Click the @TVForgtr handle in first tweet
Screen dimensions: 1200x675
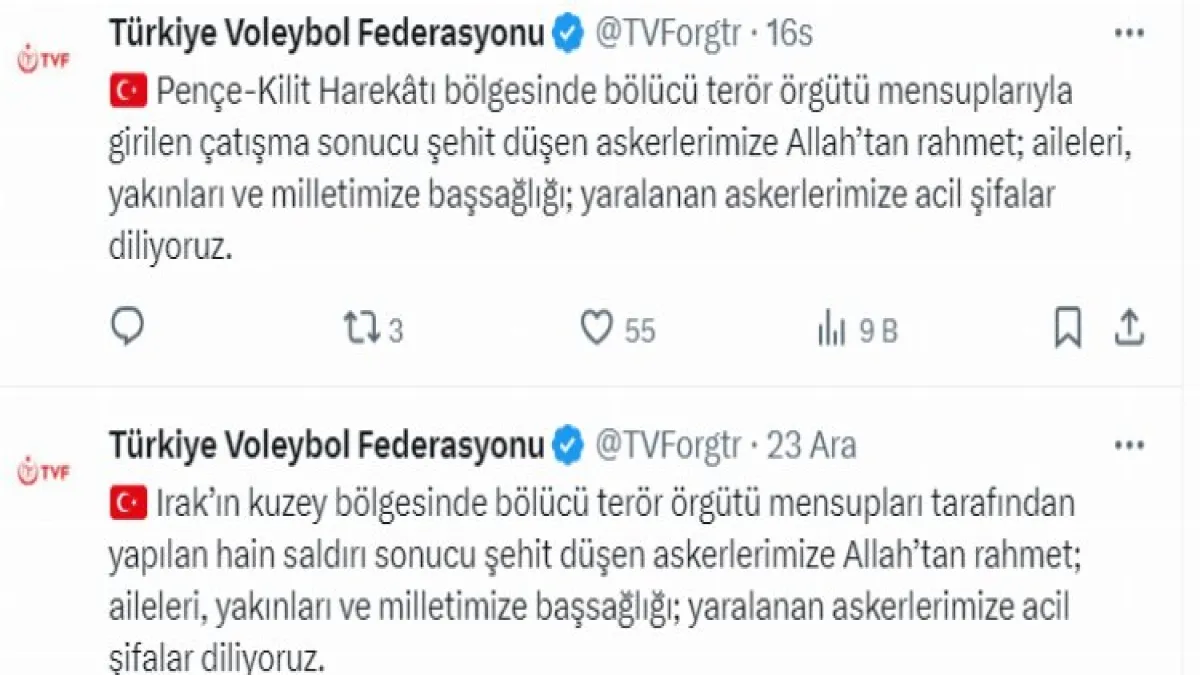671,34
